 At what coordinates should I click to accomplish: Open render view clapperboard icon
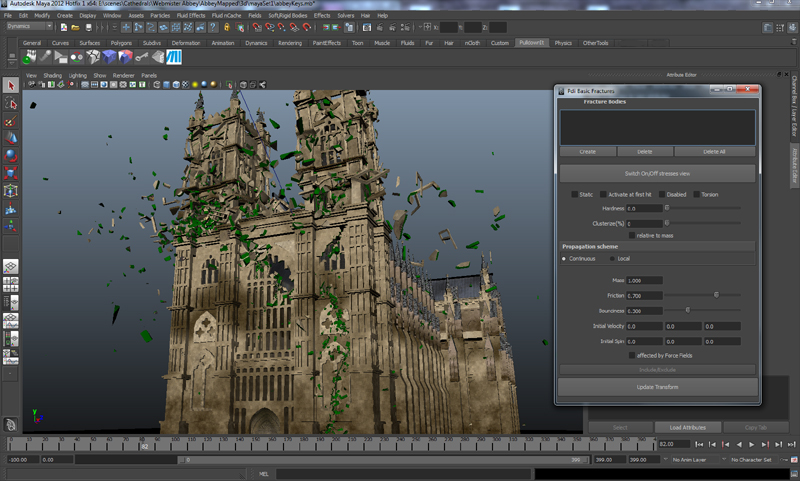pyautogui.click(x=366, y=27)
